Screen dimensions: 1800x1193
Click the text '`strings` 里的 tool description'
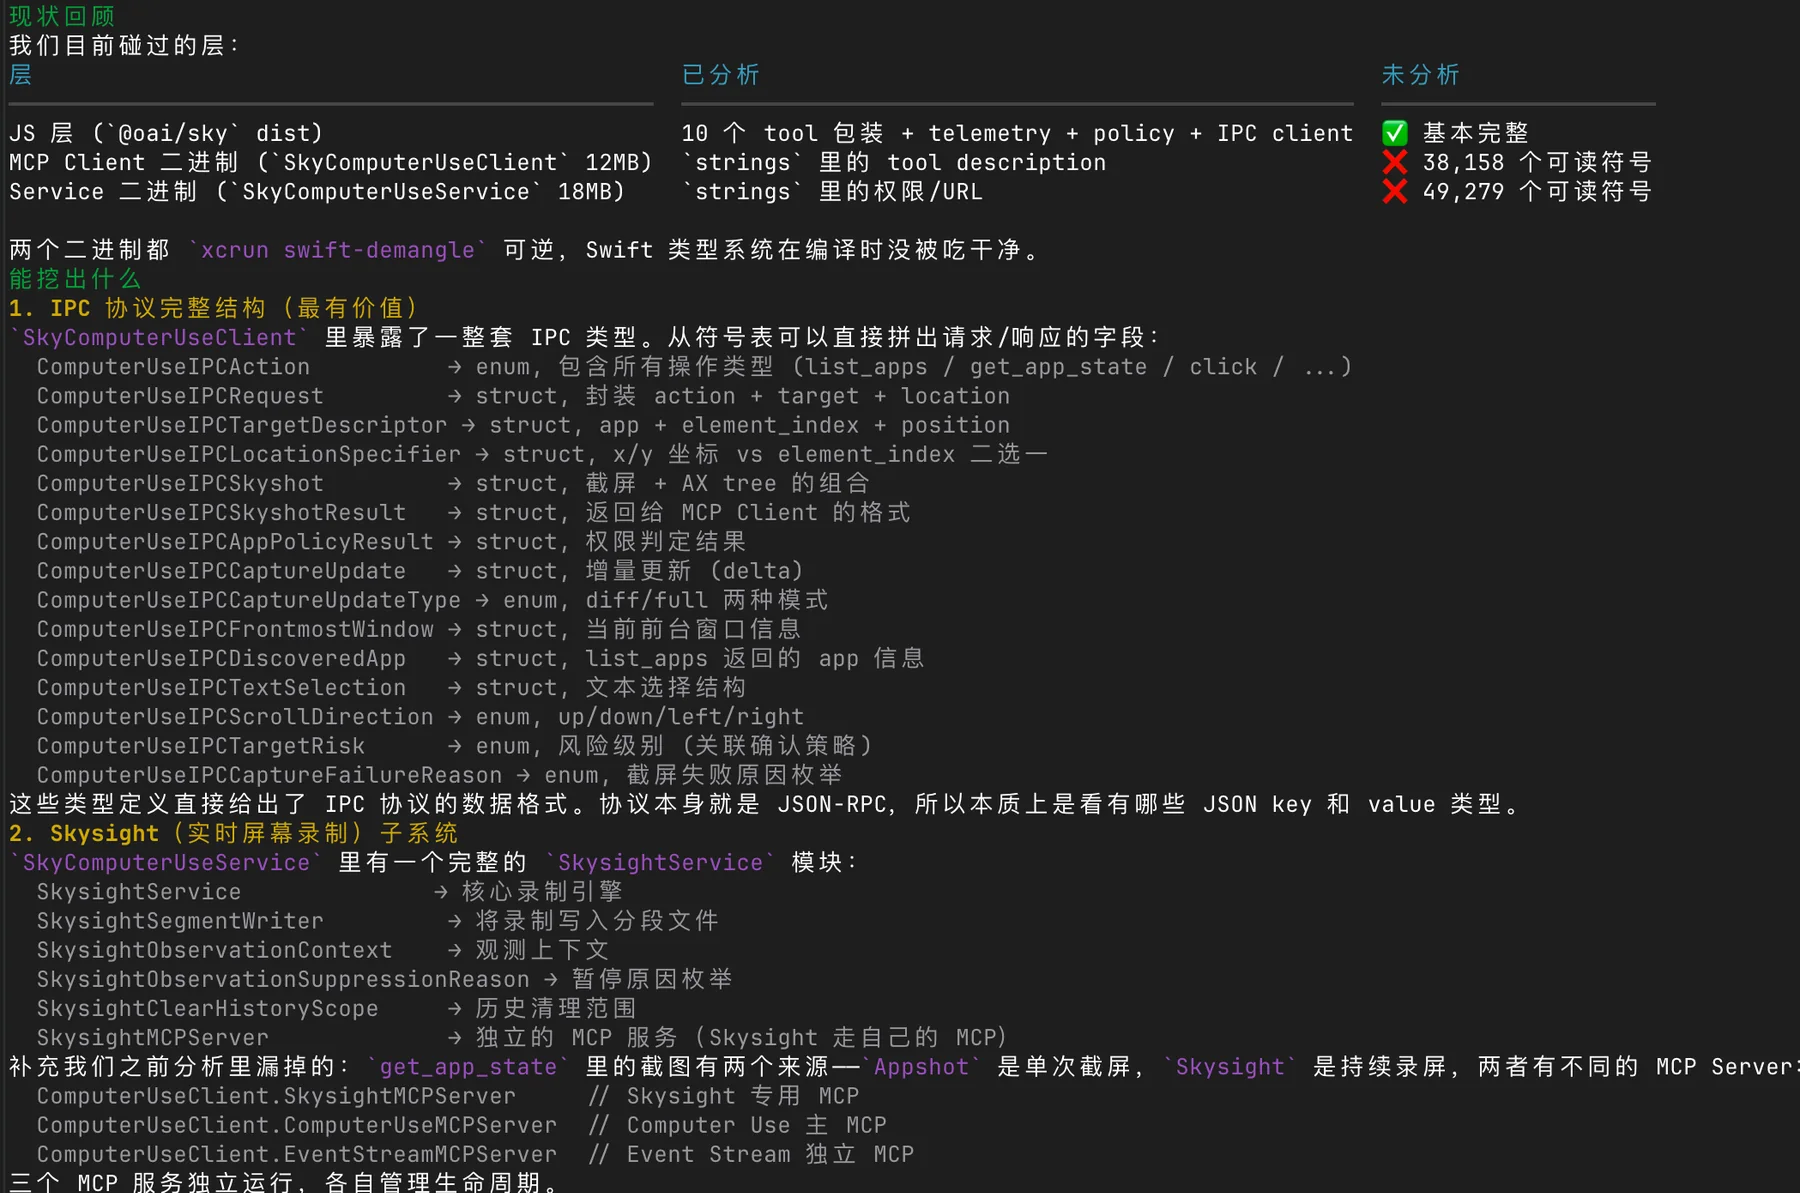[x=894, y=162]
